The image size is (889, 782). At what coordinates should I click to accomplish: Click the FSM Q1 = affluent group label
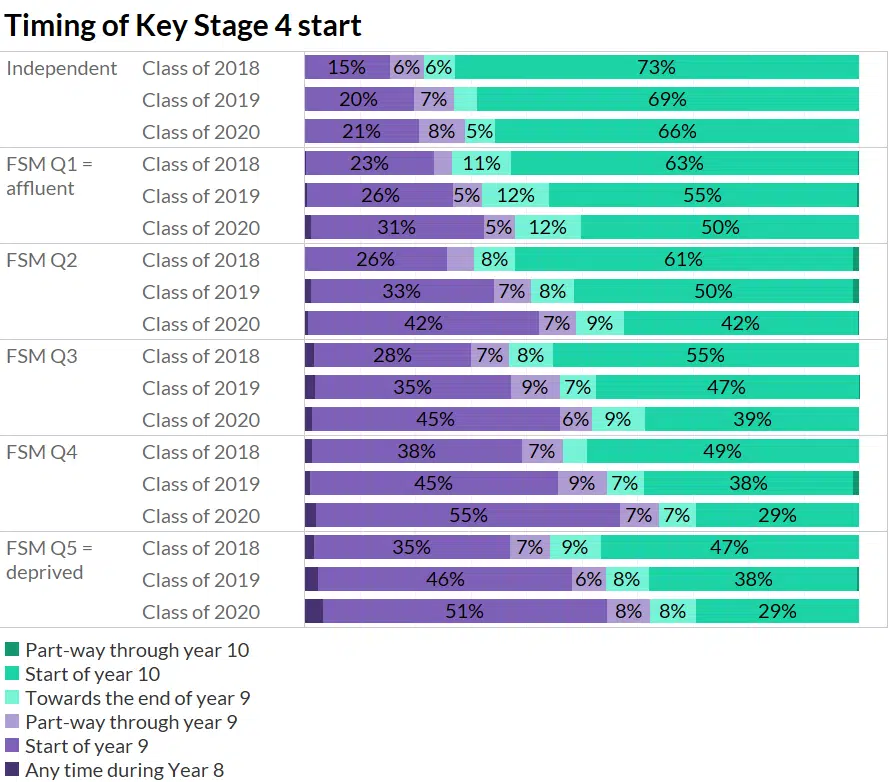[x=49, y=176]
